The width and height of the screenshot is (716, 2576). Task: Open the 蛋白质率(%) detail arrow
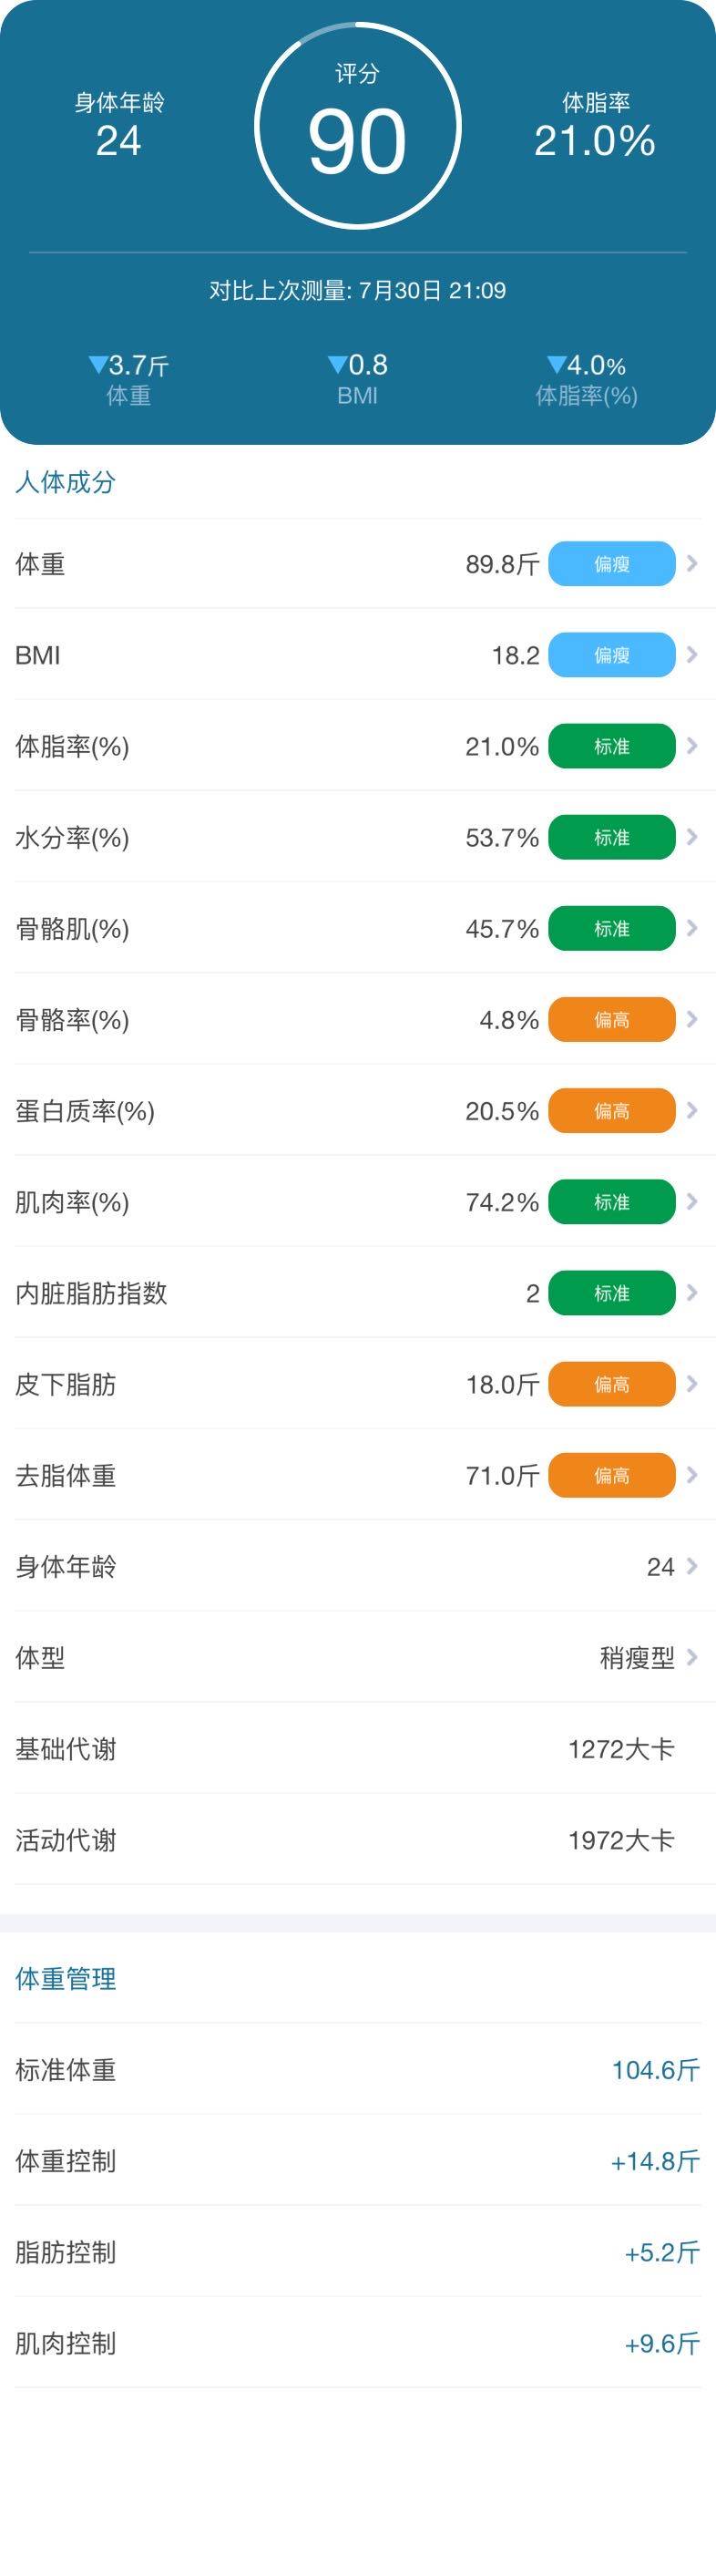pos(692,1111)
